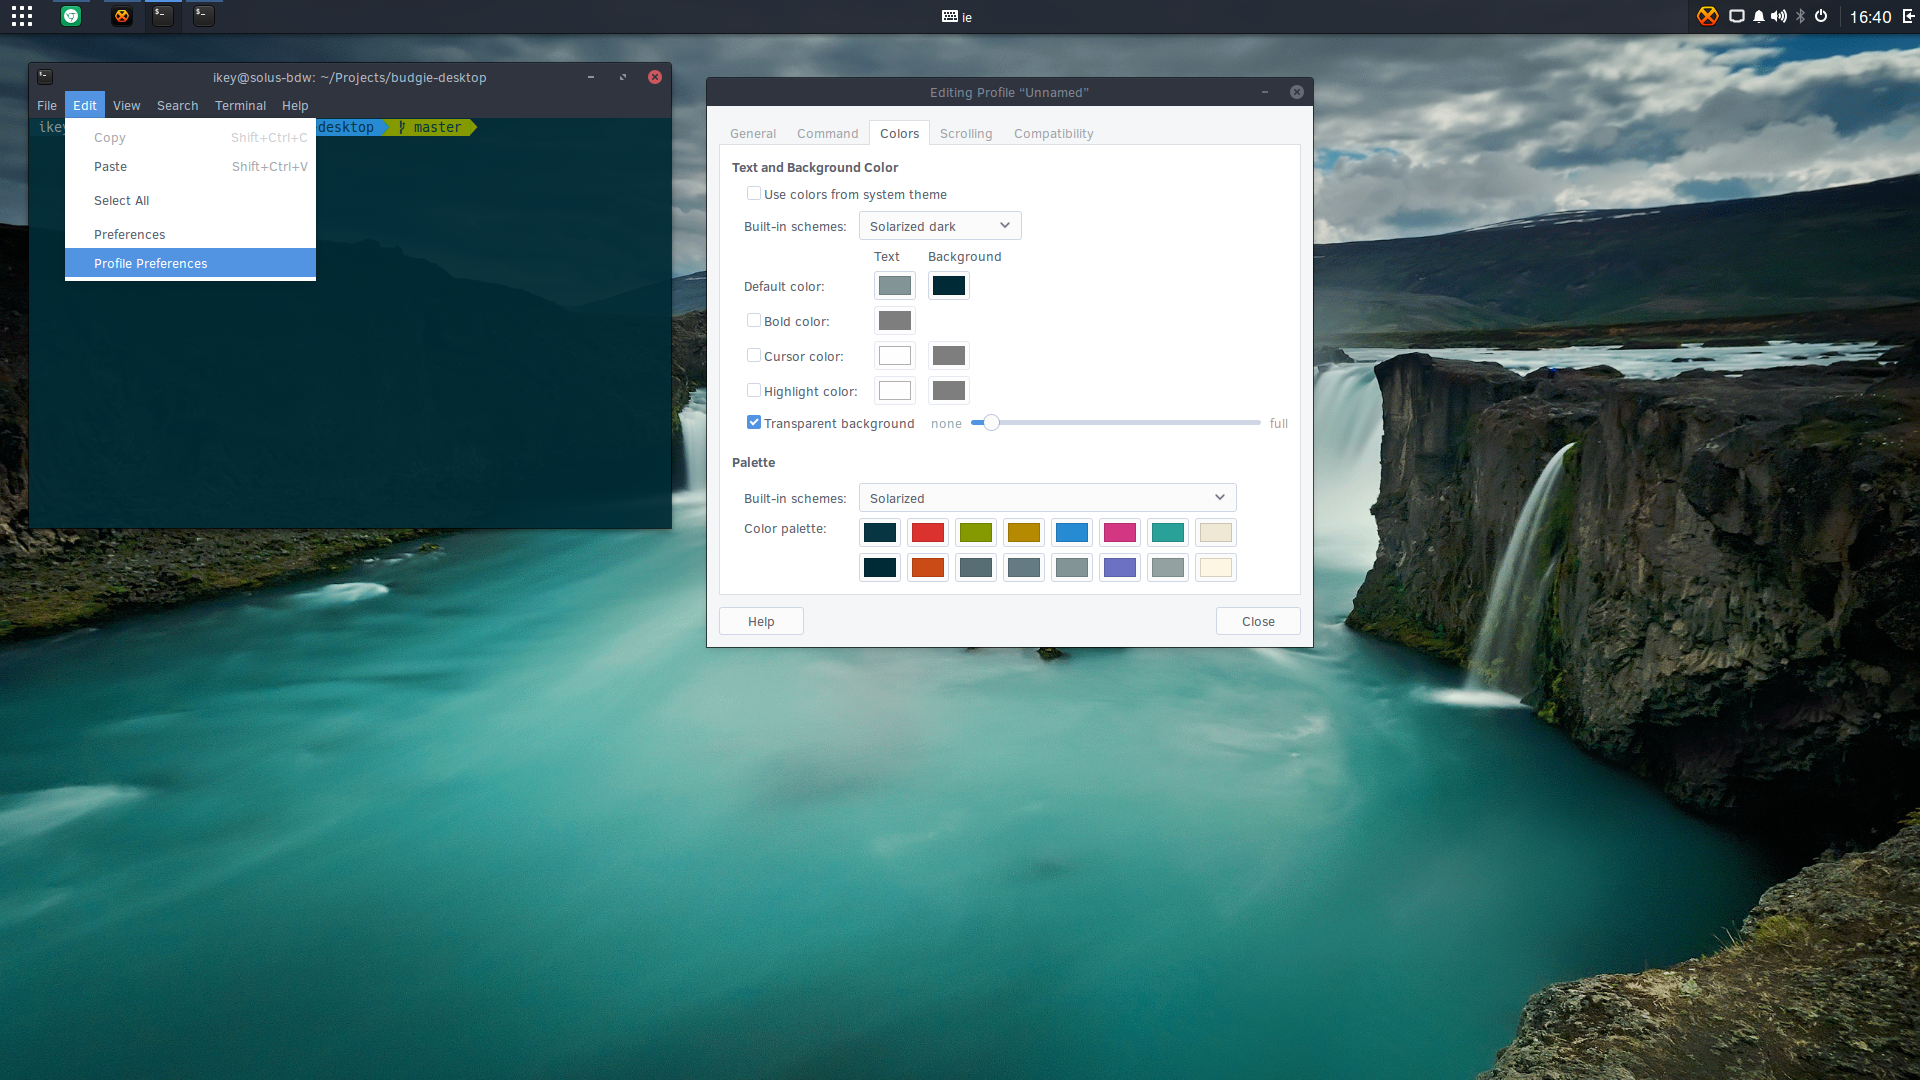Open the HexChat system tray icon
This screenshot has width=1920, height=1080.
pos(1708,16)
